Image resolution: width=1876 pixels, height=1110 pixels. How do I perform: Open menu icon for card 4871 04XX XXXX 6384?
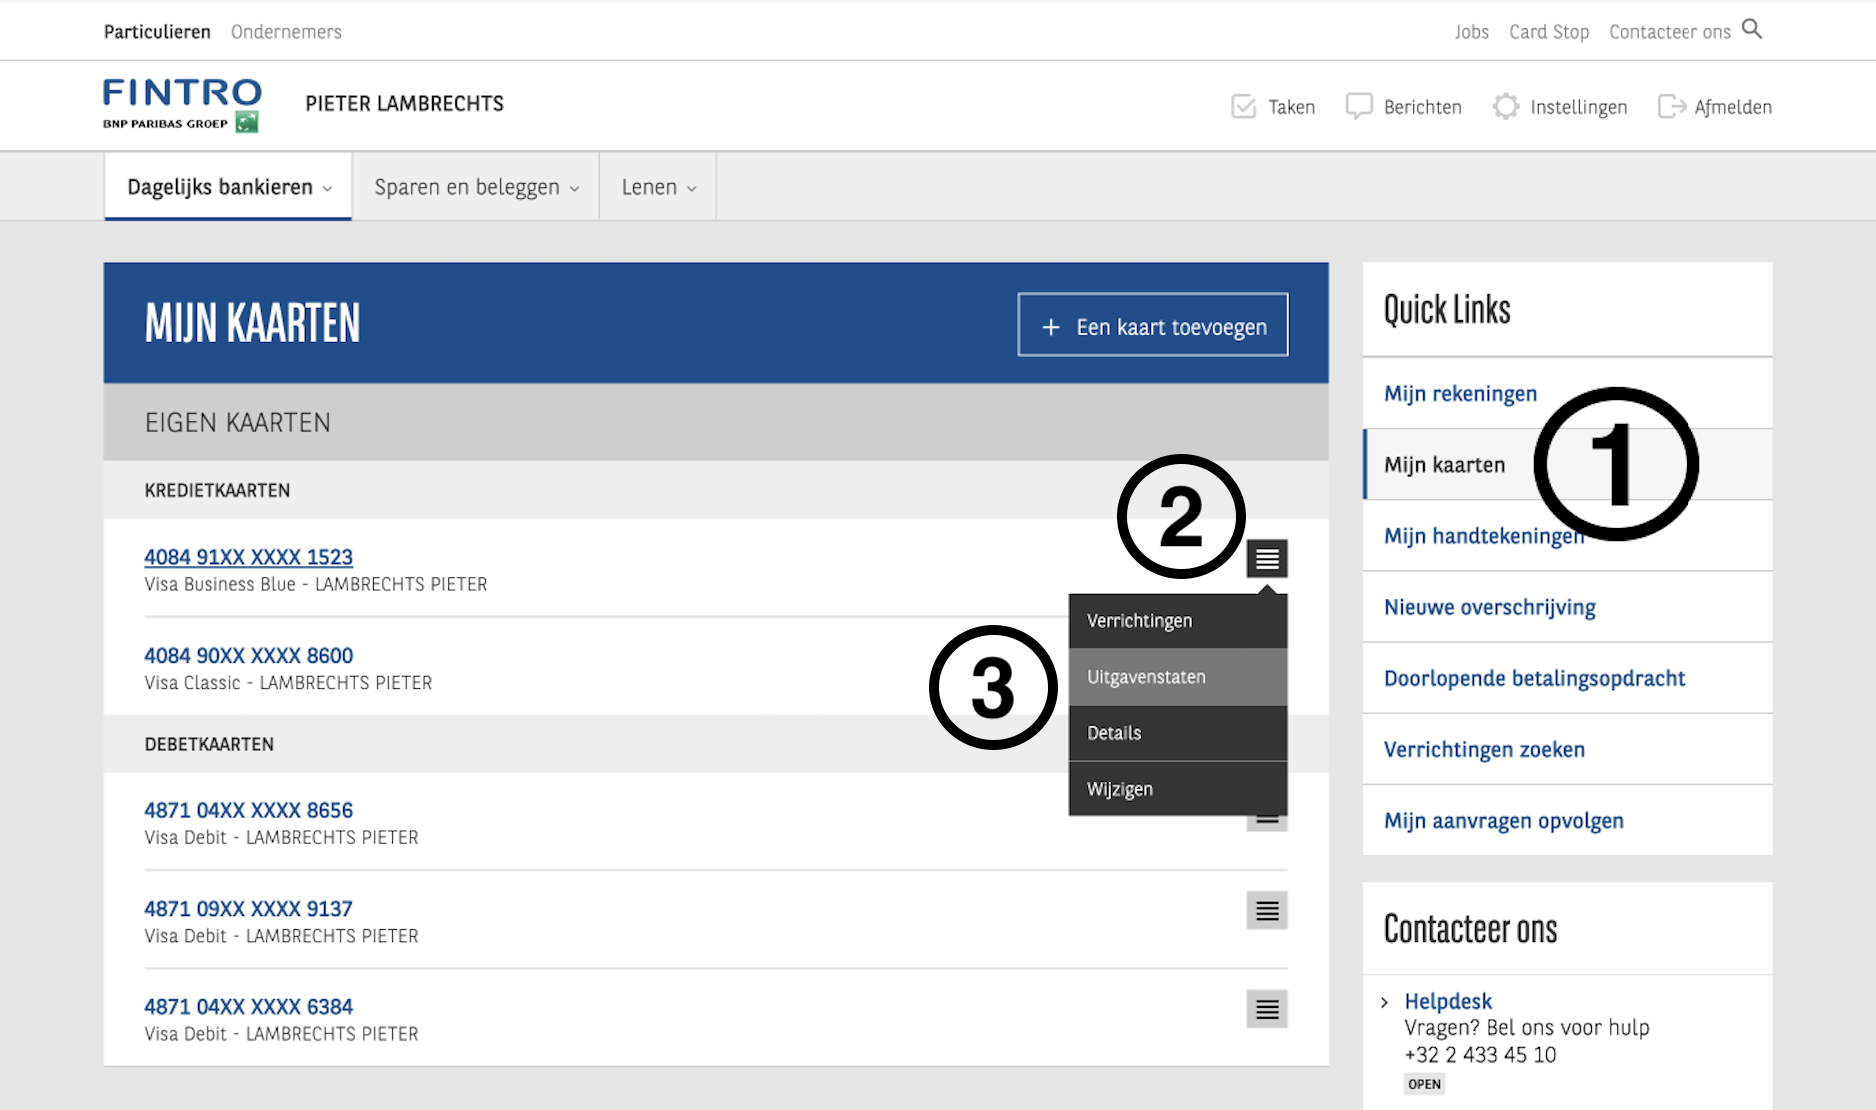click(1267, 1009)
